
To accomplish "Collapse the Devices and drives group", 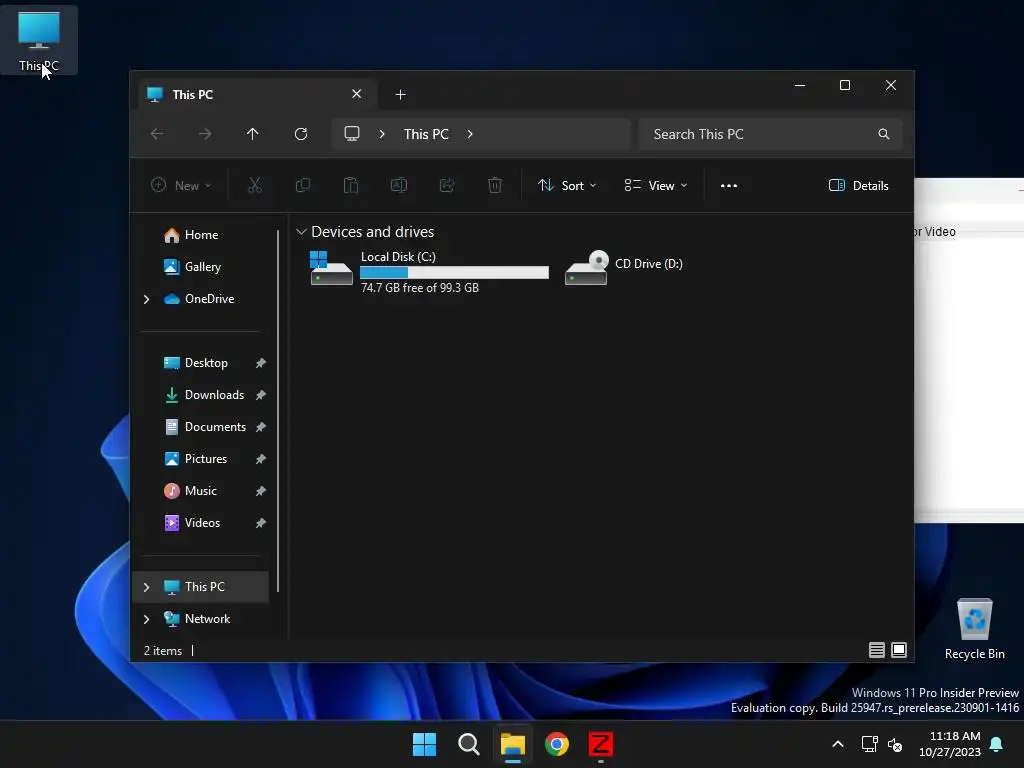I will (x=301, y=232).
